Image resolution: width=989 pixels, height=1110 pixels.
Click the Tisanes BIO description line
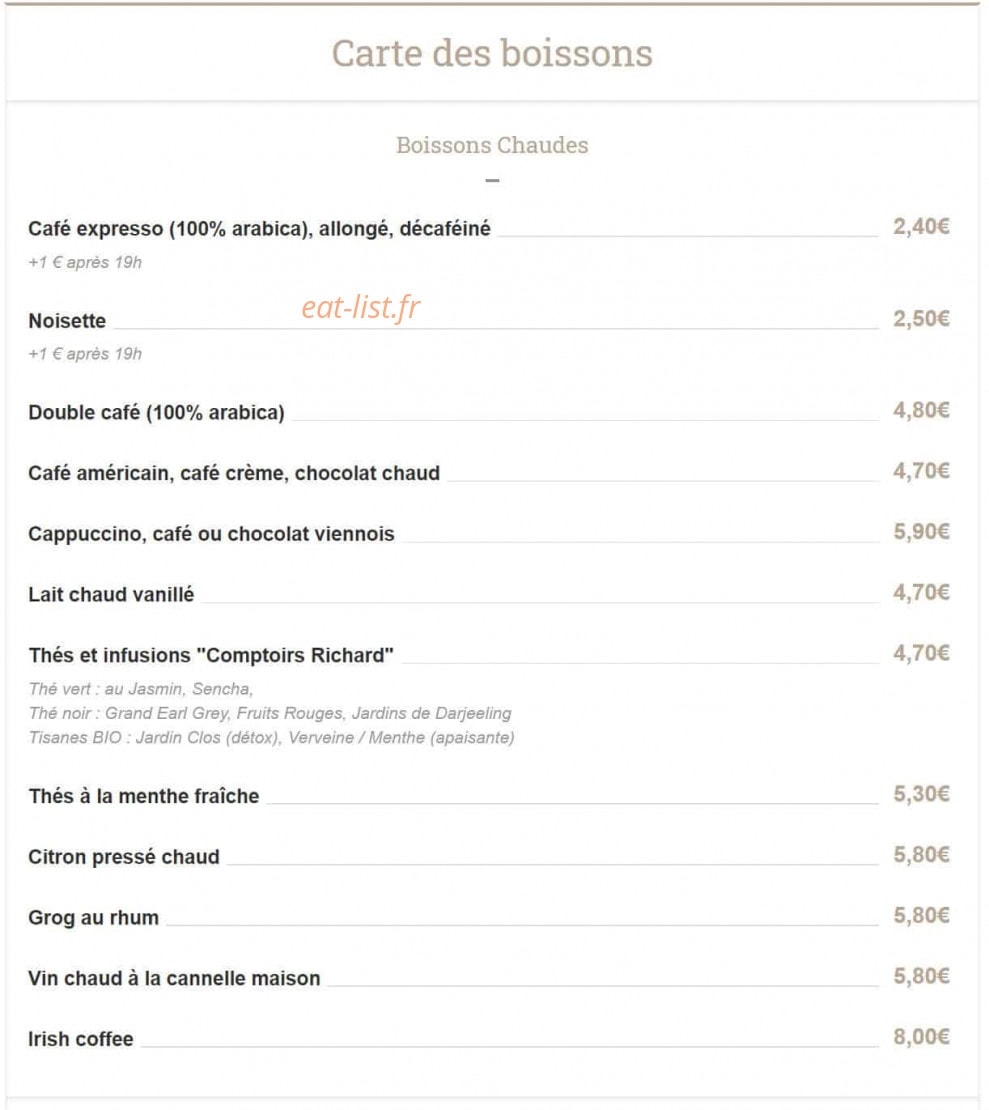pos(272,738)
